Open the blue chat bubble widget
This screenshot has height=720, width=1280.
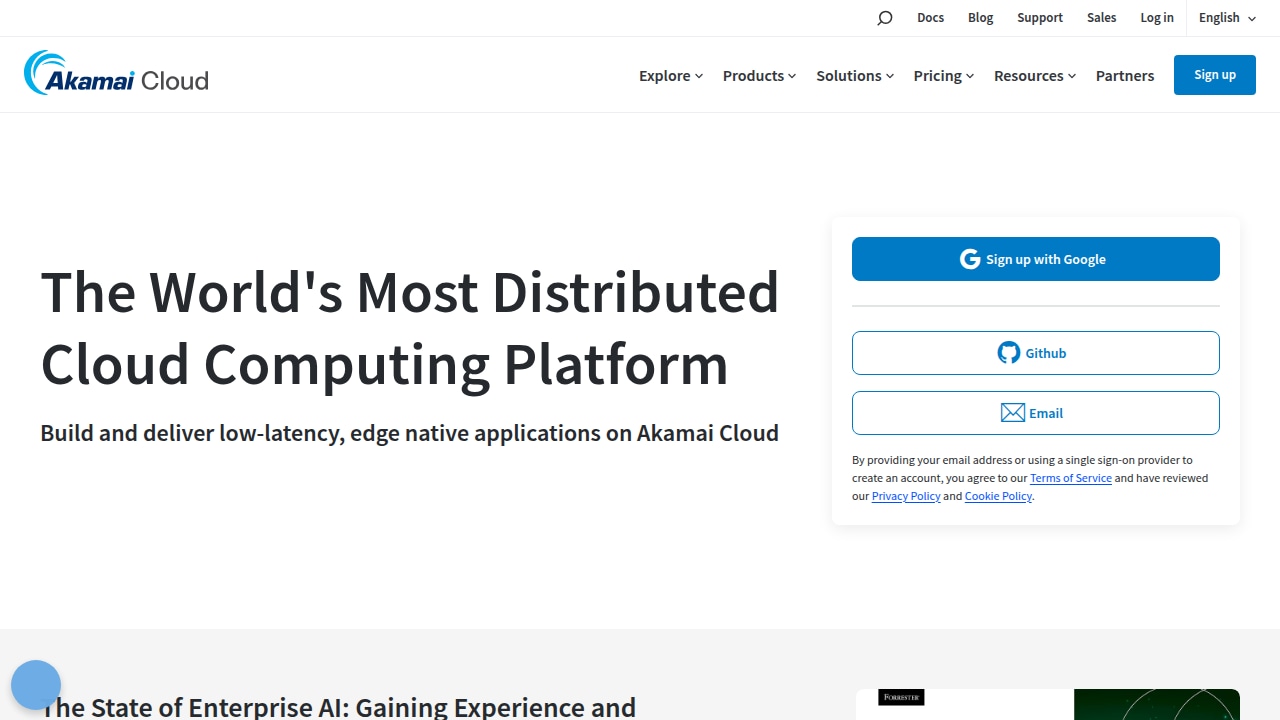(36, 685)
